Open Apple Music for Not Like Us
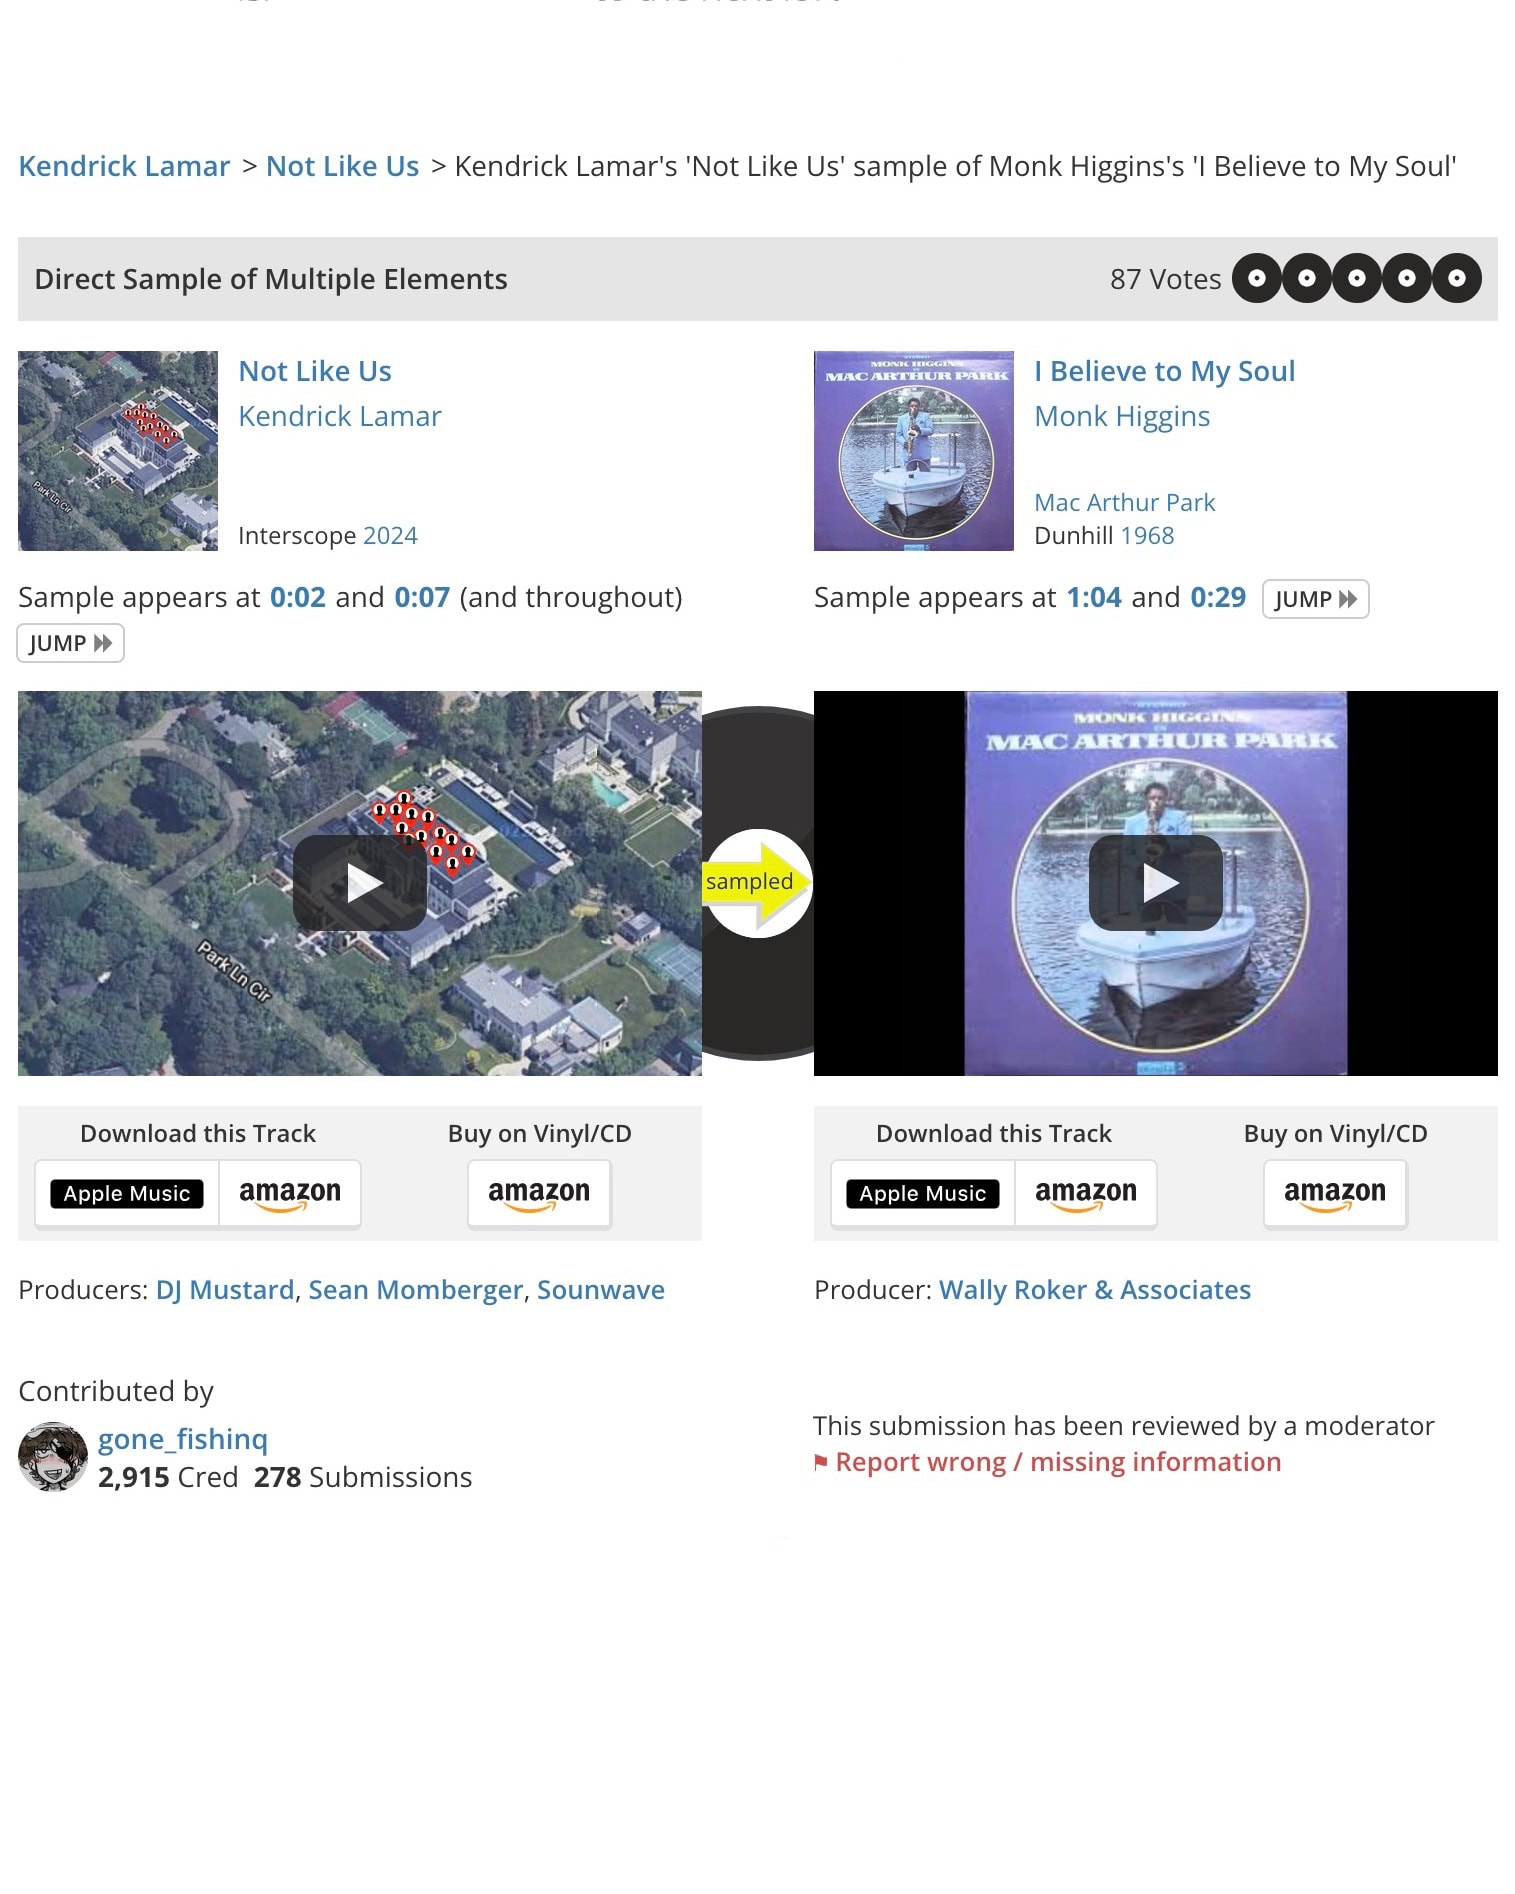This screenshot has height=1894, width=1515. (x=127, y=1193)
